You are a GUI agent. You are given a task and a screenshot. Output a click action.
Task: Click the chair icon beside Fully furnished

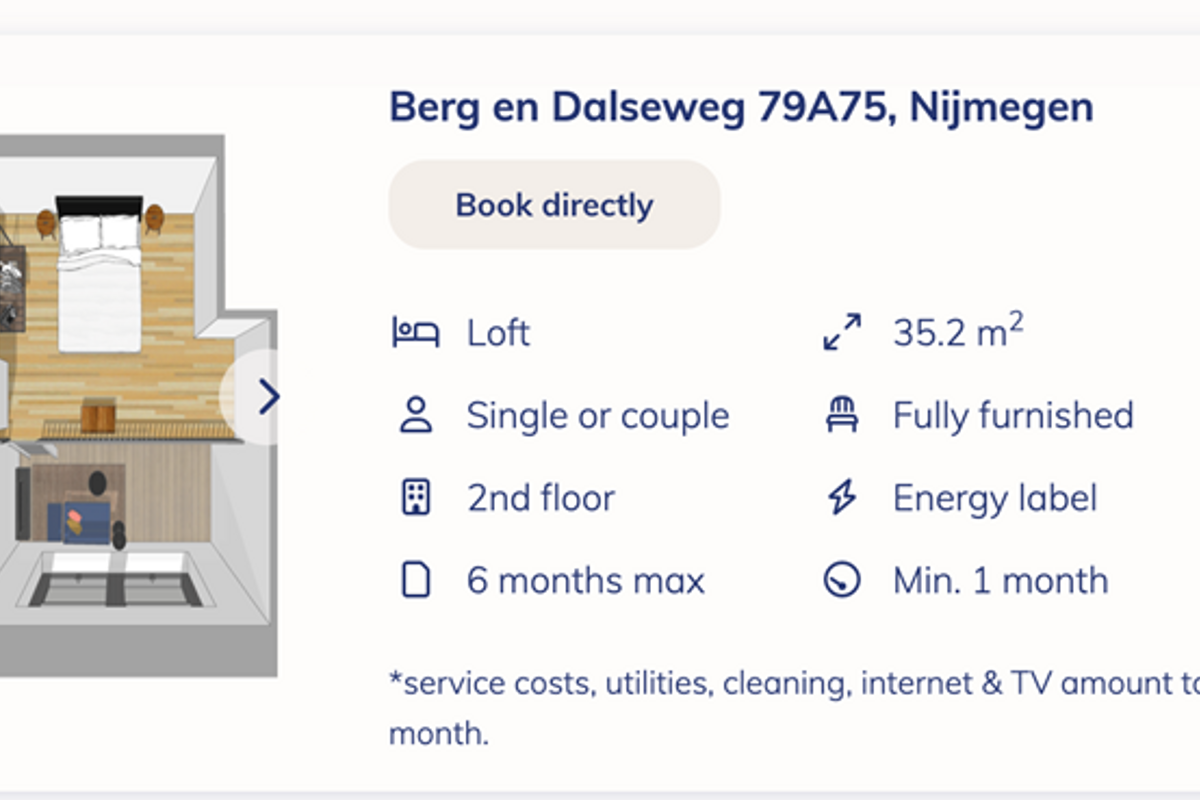842,415
